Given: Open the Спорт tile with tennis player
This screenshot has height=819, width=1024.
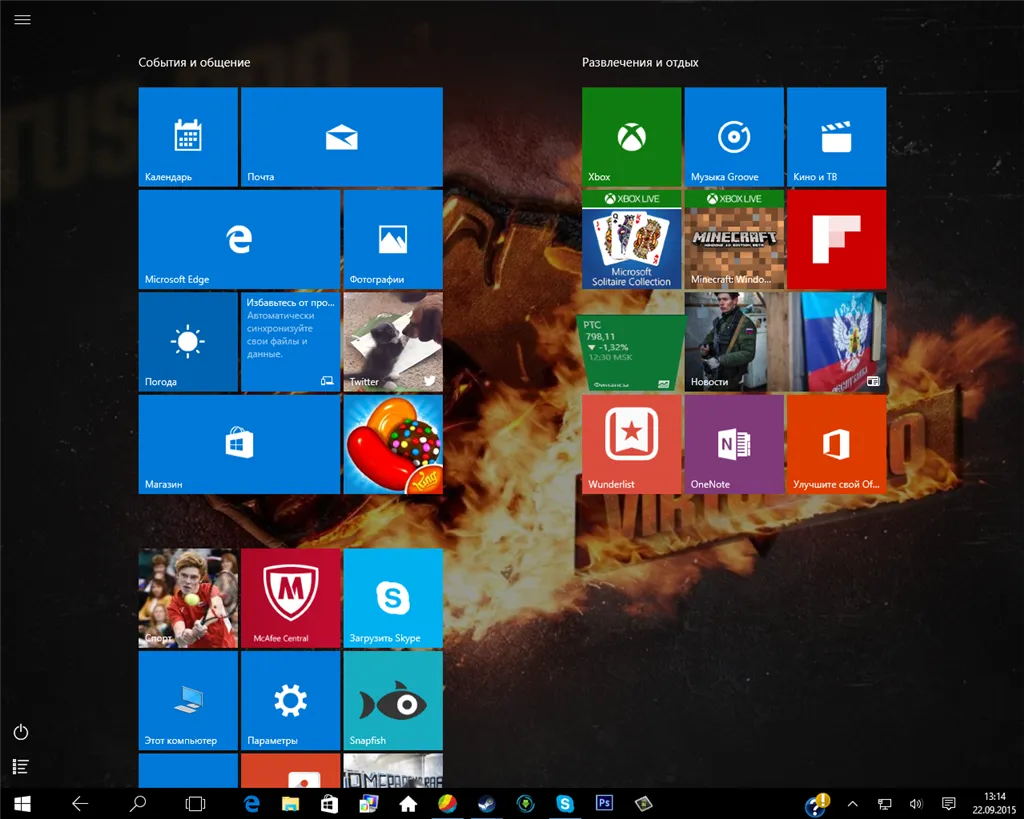Looking at the screenshot, I should 188,598.
